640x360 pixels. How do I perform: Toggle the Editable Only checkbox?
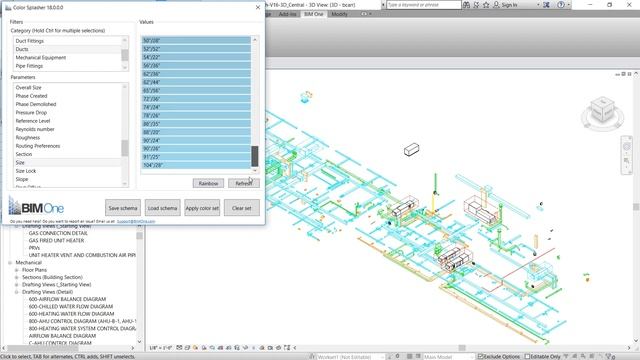527,356
